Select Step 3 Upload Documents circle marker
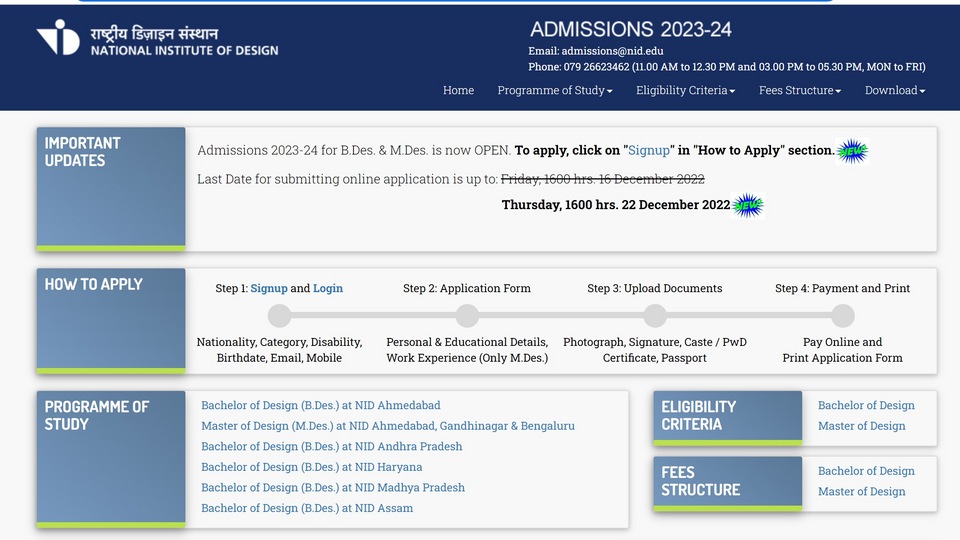The image size is (960, 540). (654, 316)
